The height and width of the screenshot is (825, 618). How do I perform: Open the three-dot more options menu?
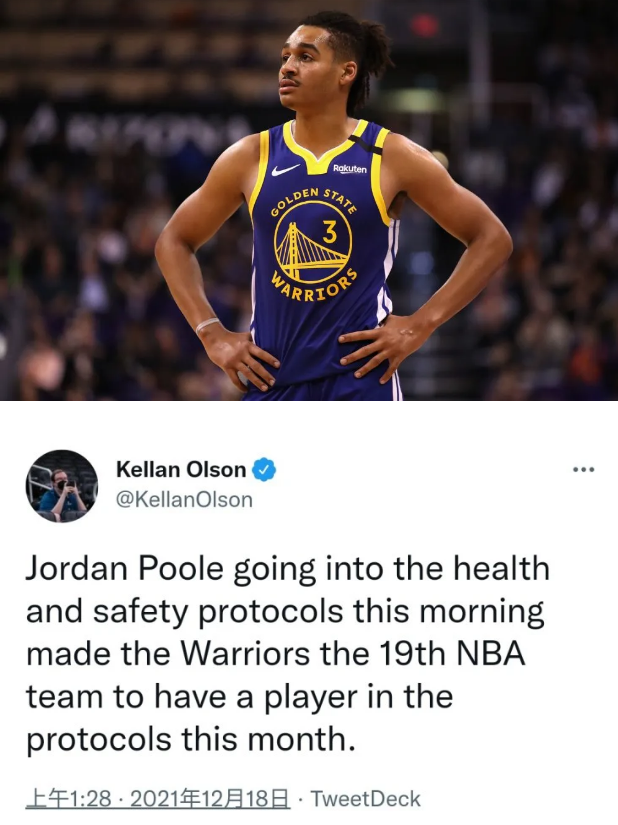click(584, 469)
